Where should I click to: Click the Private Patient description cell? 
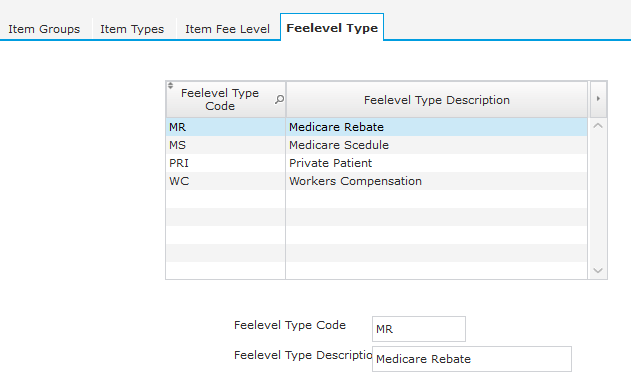point(437,163)
